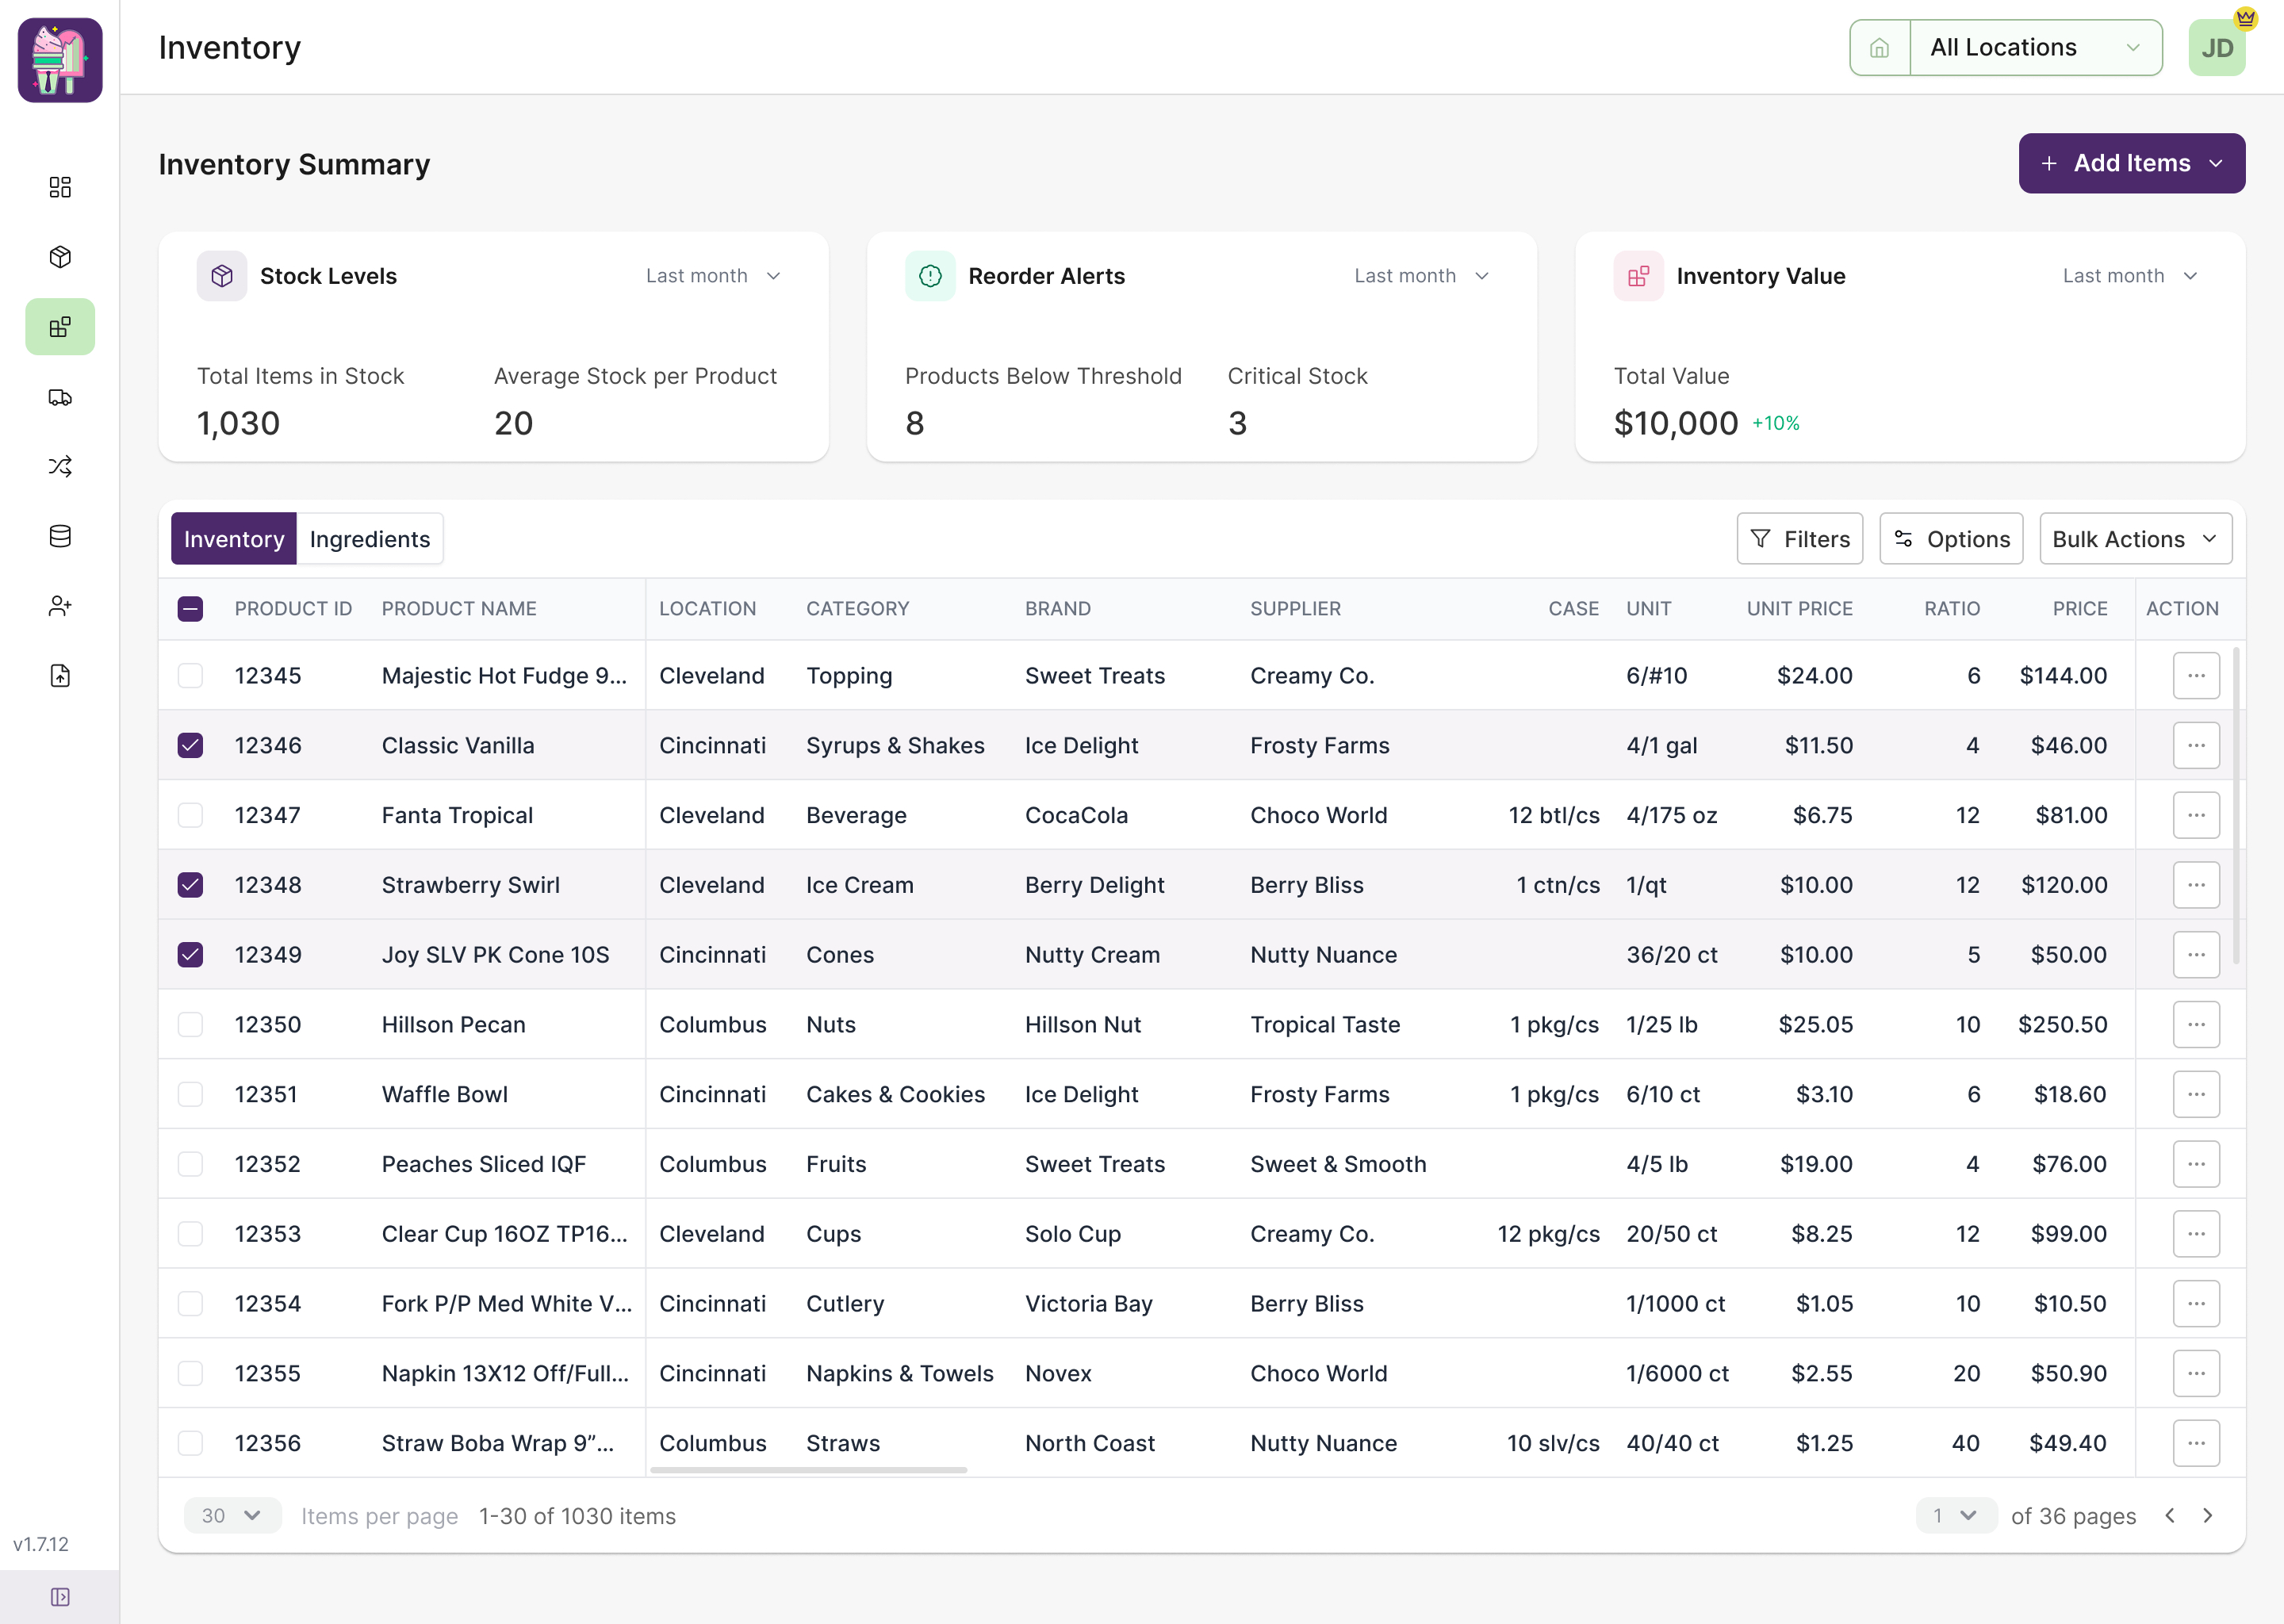Click the ice cream app logo
The image size is (2284, 1624).
[x=60, y=60]
